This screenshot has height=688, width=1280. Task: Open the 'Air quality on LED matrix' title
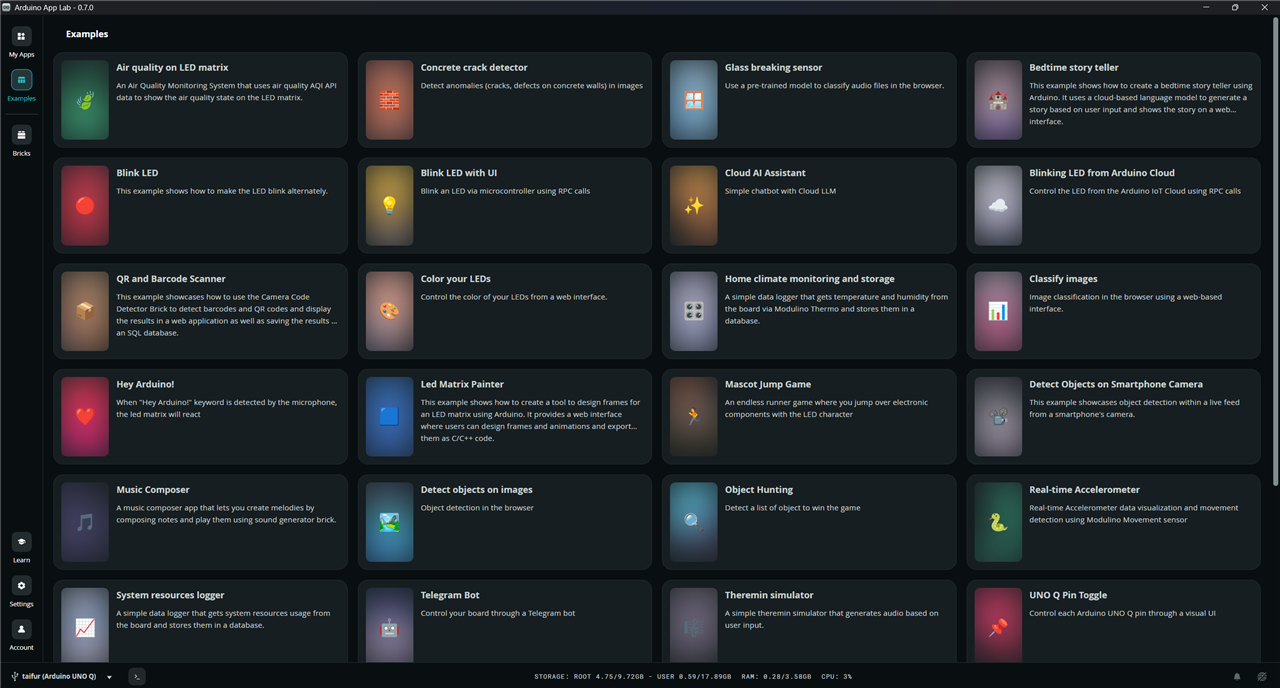tap(172, 68)
